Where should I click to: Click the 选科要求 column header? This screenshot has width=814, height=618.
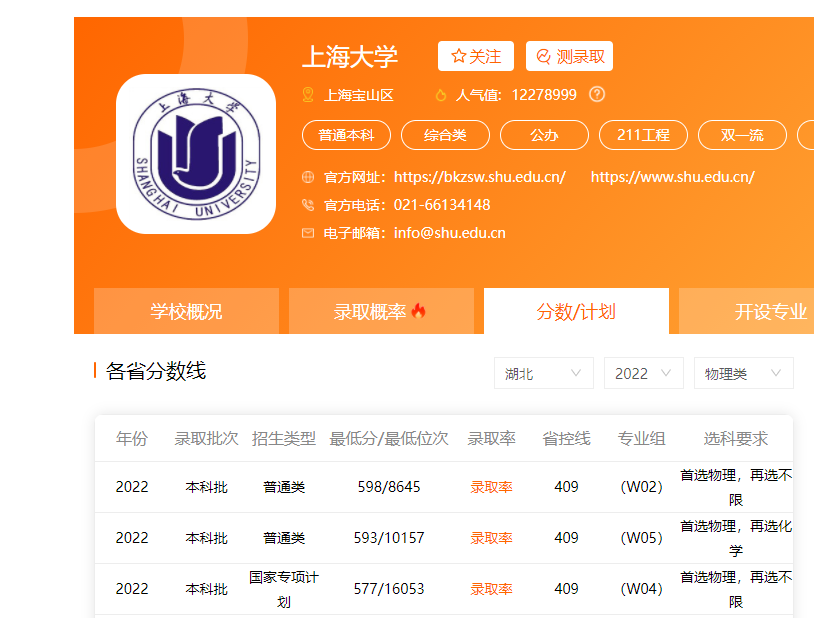(x=736, y=439)
